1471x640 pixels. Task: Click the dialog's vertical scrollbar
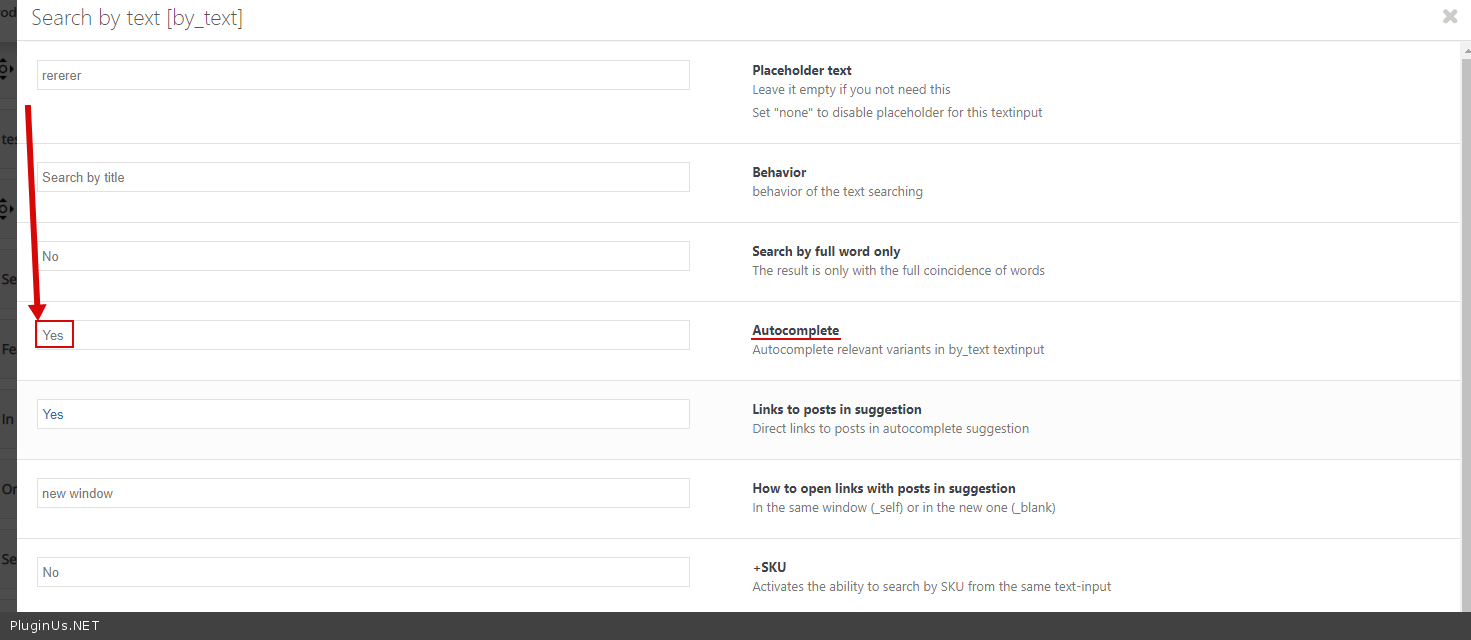(x=1465, y=300)
